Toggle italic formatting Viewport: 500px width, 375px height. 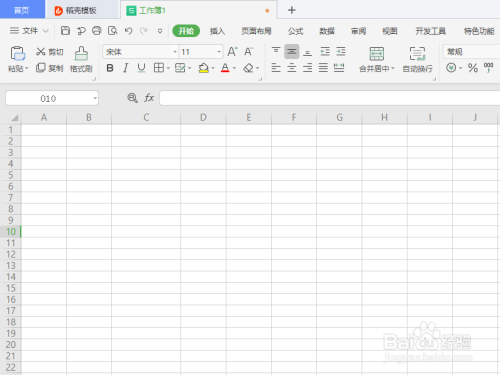(x=125, y=68)
